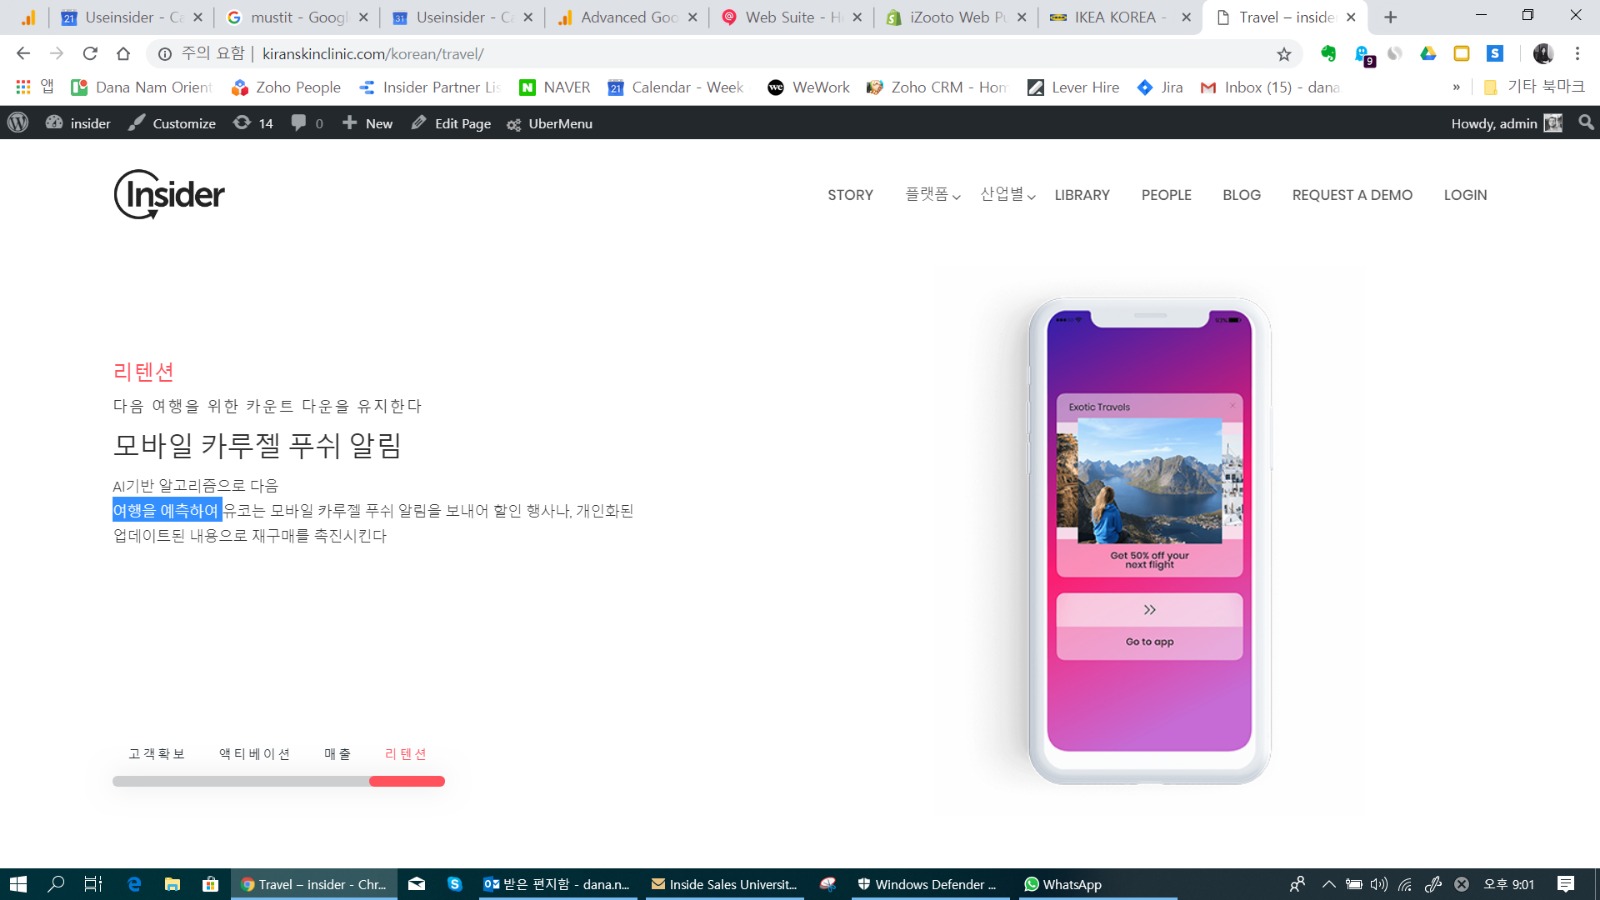Expand the 플랫폼 dropdown menu

coord(932,195)
